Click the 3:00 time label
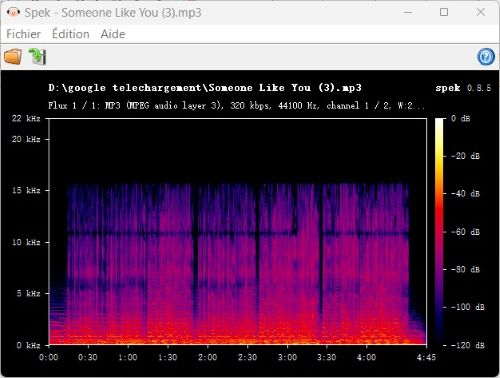Image resolution: width=500 pixels, height=378 pixels. click(x=287, y=357)
